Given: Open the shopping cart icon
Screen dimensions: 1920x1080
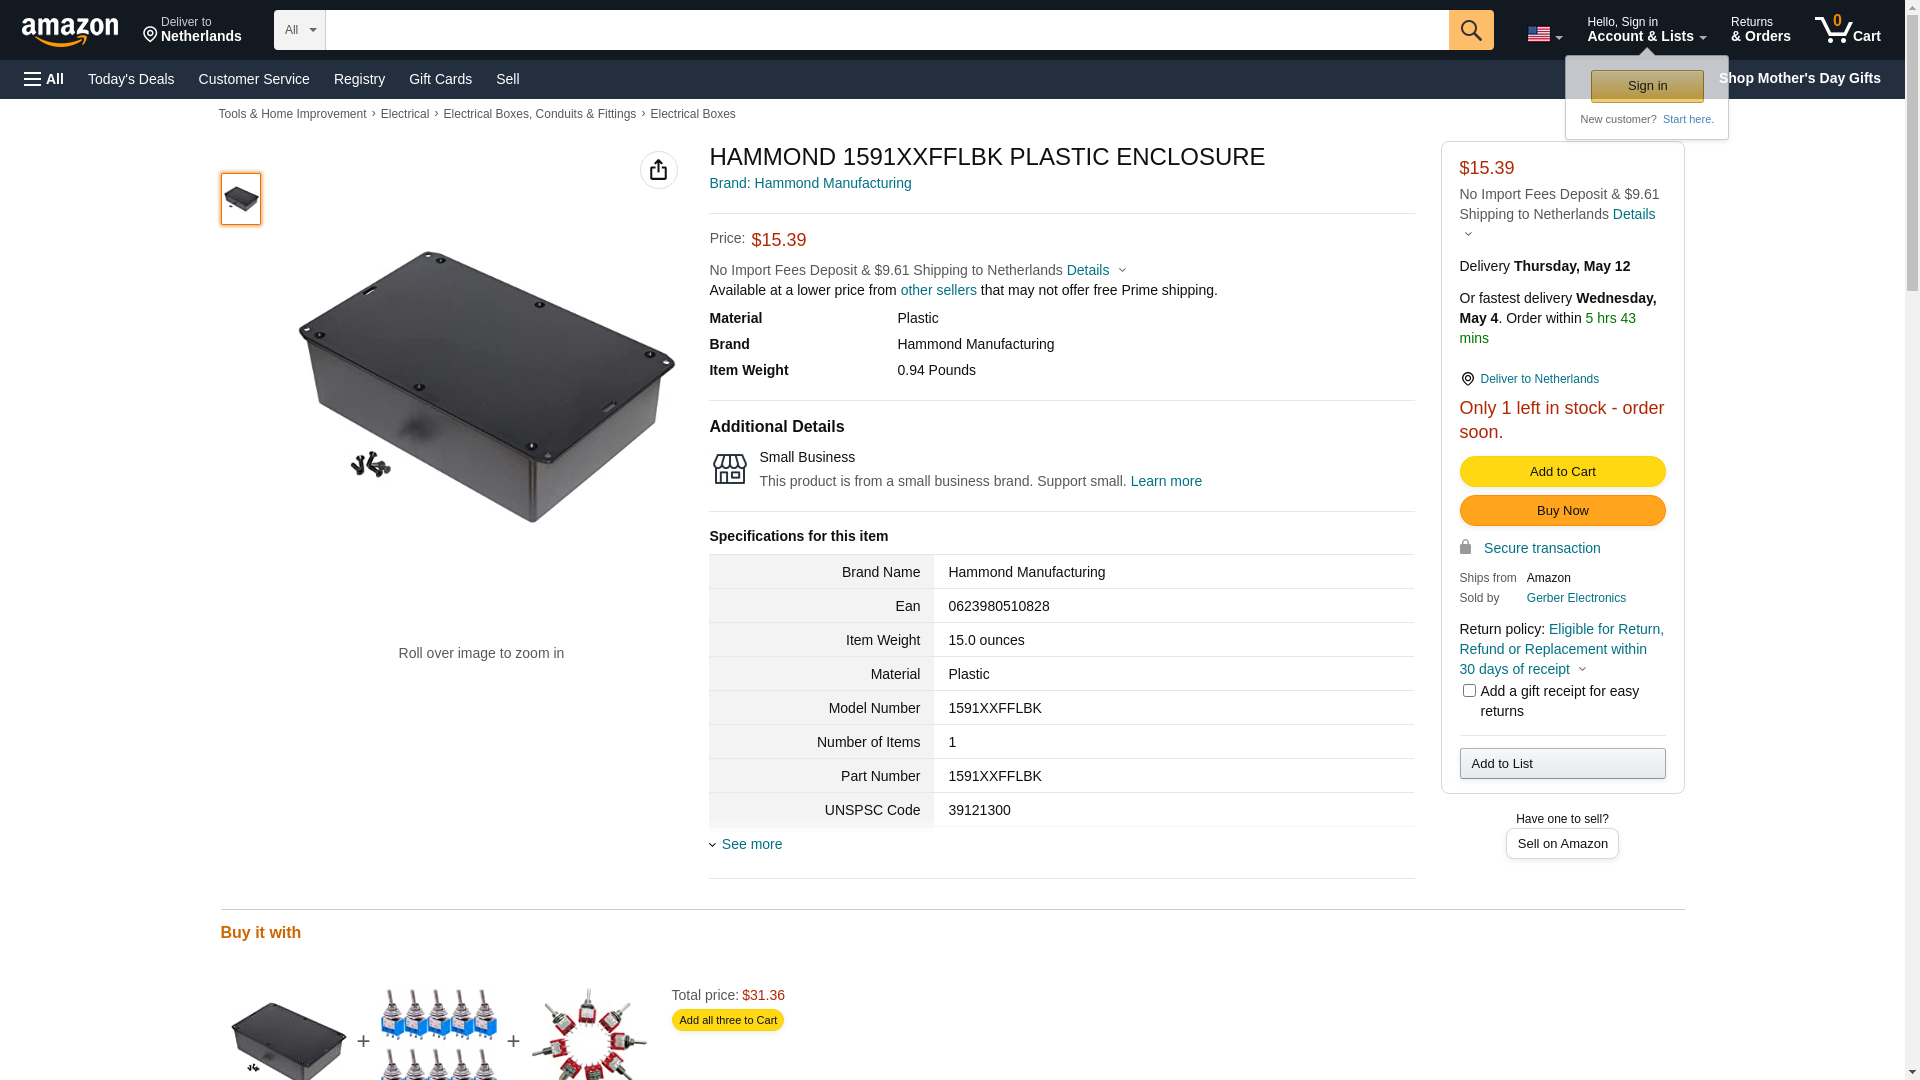Looking at the screenshot, I should [1847, 30].
